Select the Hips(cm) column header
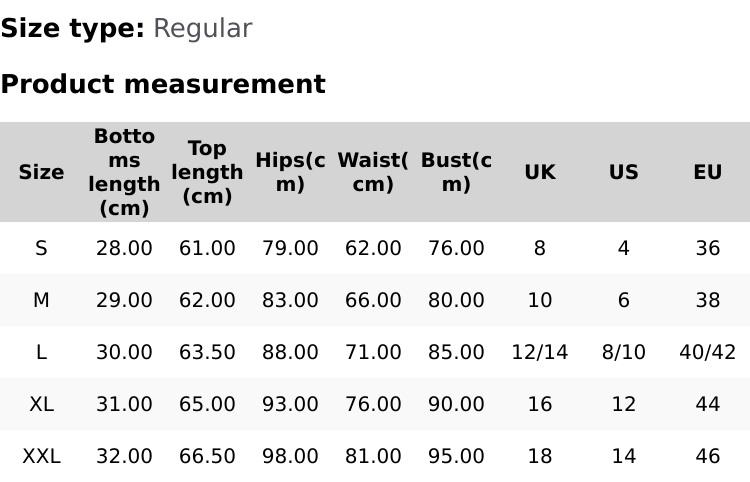The height and width of the screenshot is (482, 750). [290, 172]
